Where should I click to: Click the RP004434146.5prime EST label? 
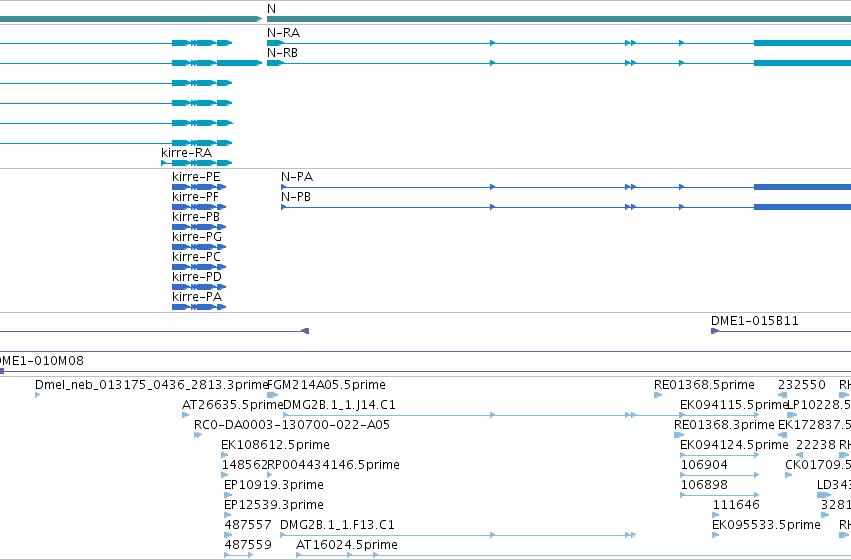[333, 465]
